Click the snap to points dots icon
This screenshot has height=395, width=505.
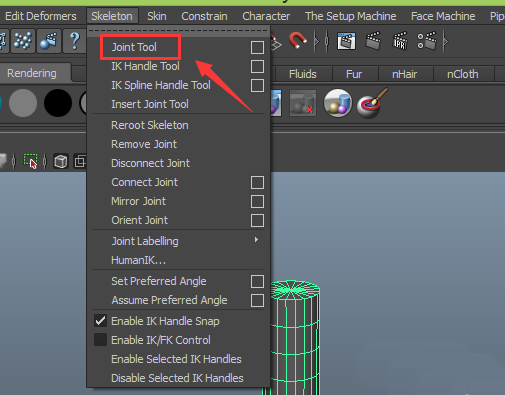point(23,41)
